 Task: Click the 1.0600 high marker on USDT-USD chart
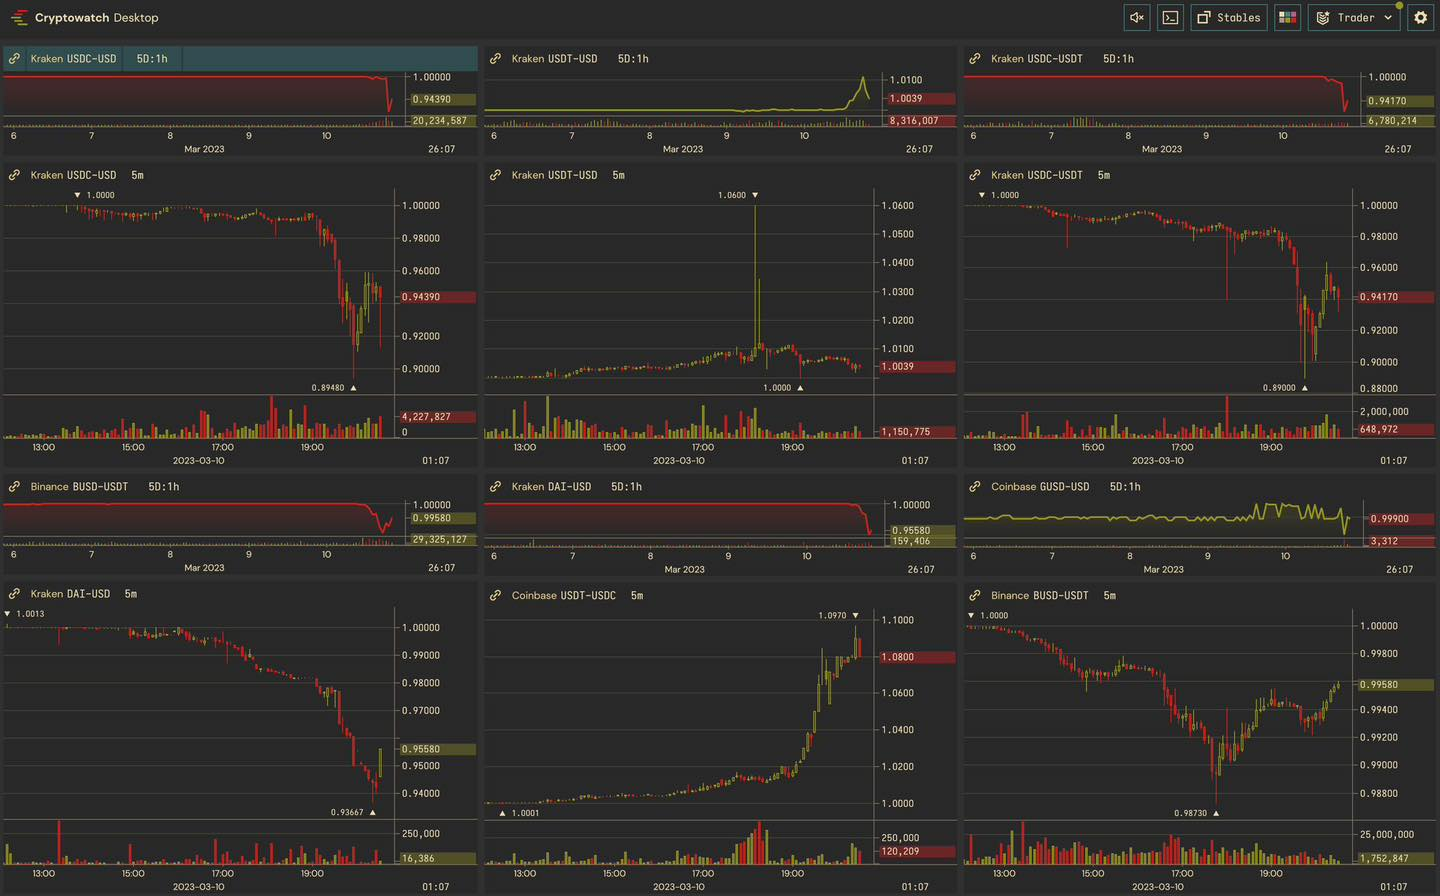(738, 195)
